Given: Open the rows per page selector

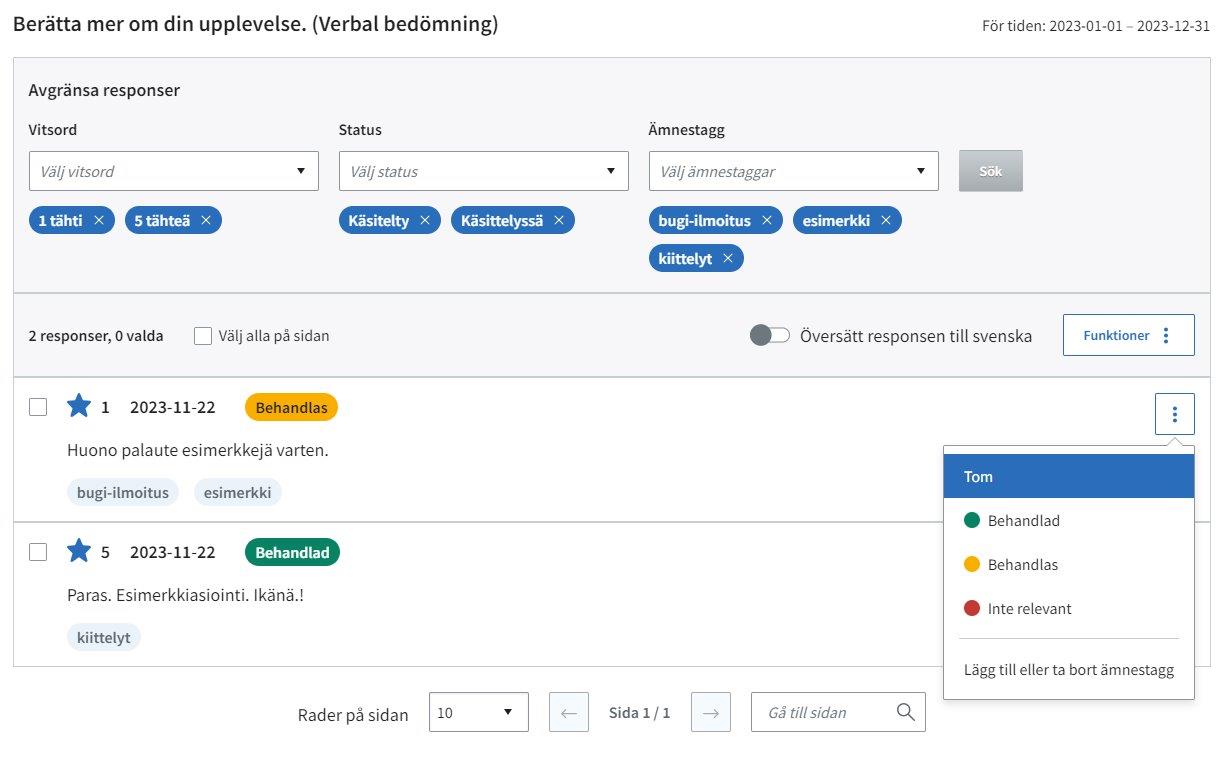Looking at the screenshot, I should coord(478,713).
